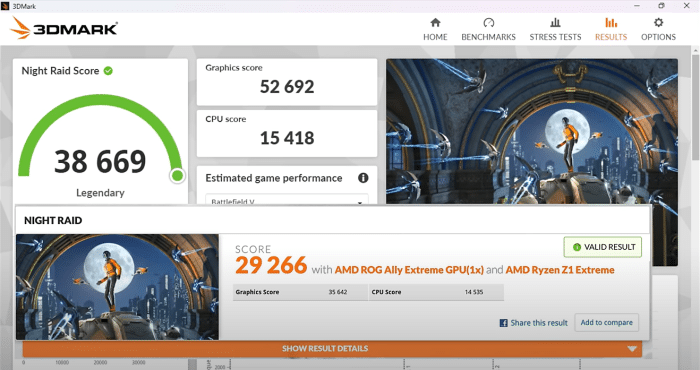Click the Facebook icon next to Share this result

pyautogui.click(x=504, y=323)
